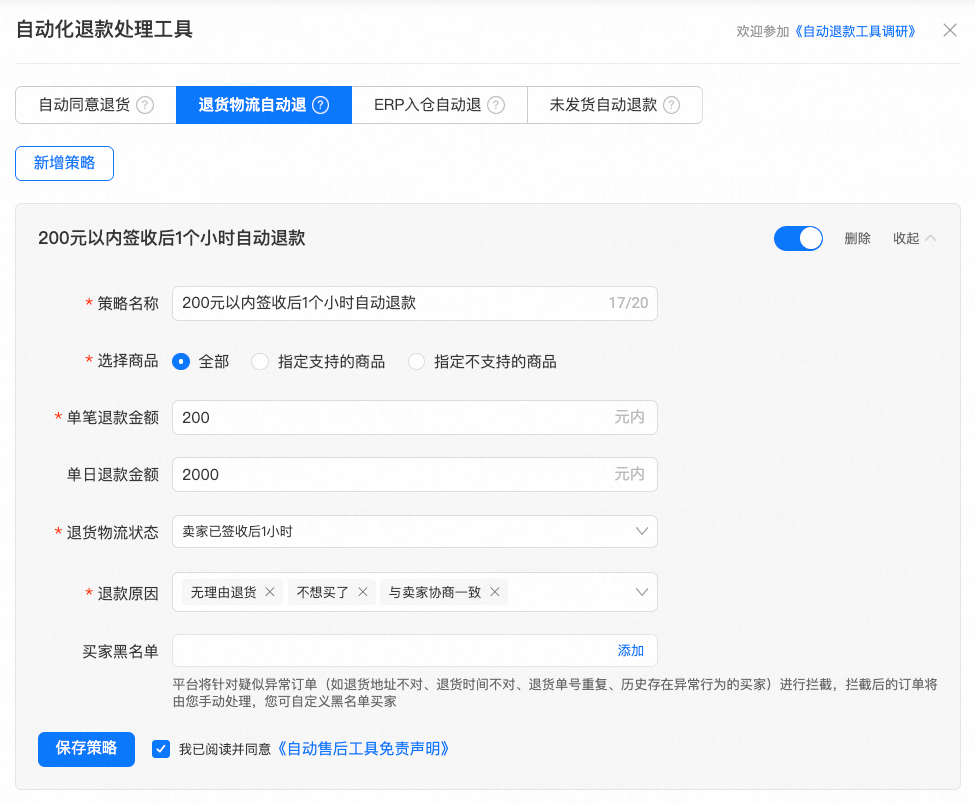Collapse the strategy card with 收起
Screen dimensions: 975x804
(914, 238)
